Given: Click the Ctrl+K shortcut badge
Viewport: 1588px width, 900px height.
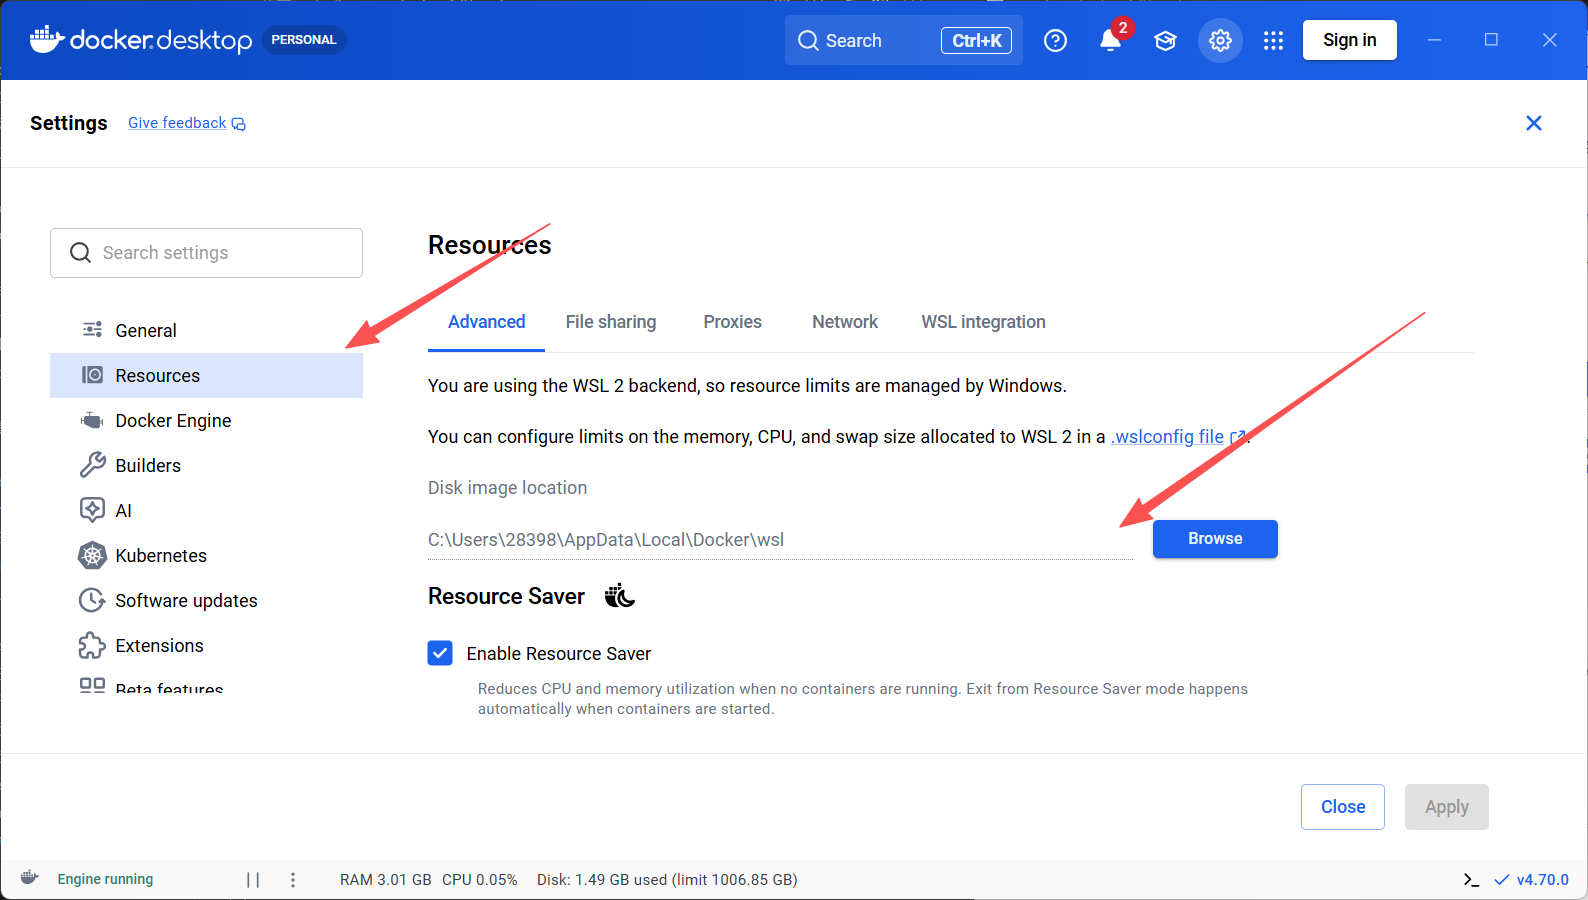Looking at the screenshot, I should click(976, 41).
